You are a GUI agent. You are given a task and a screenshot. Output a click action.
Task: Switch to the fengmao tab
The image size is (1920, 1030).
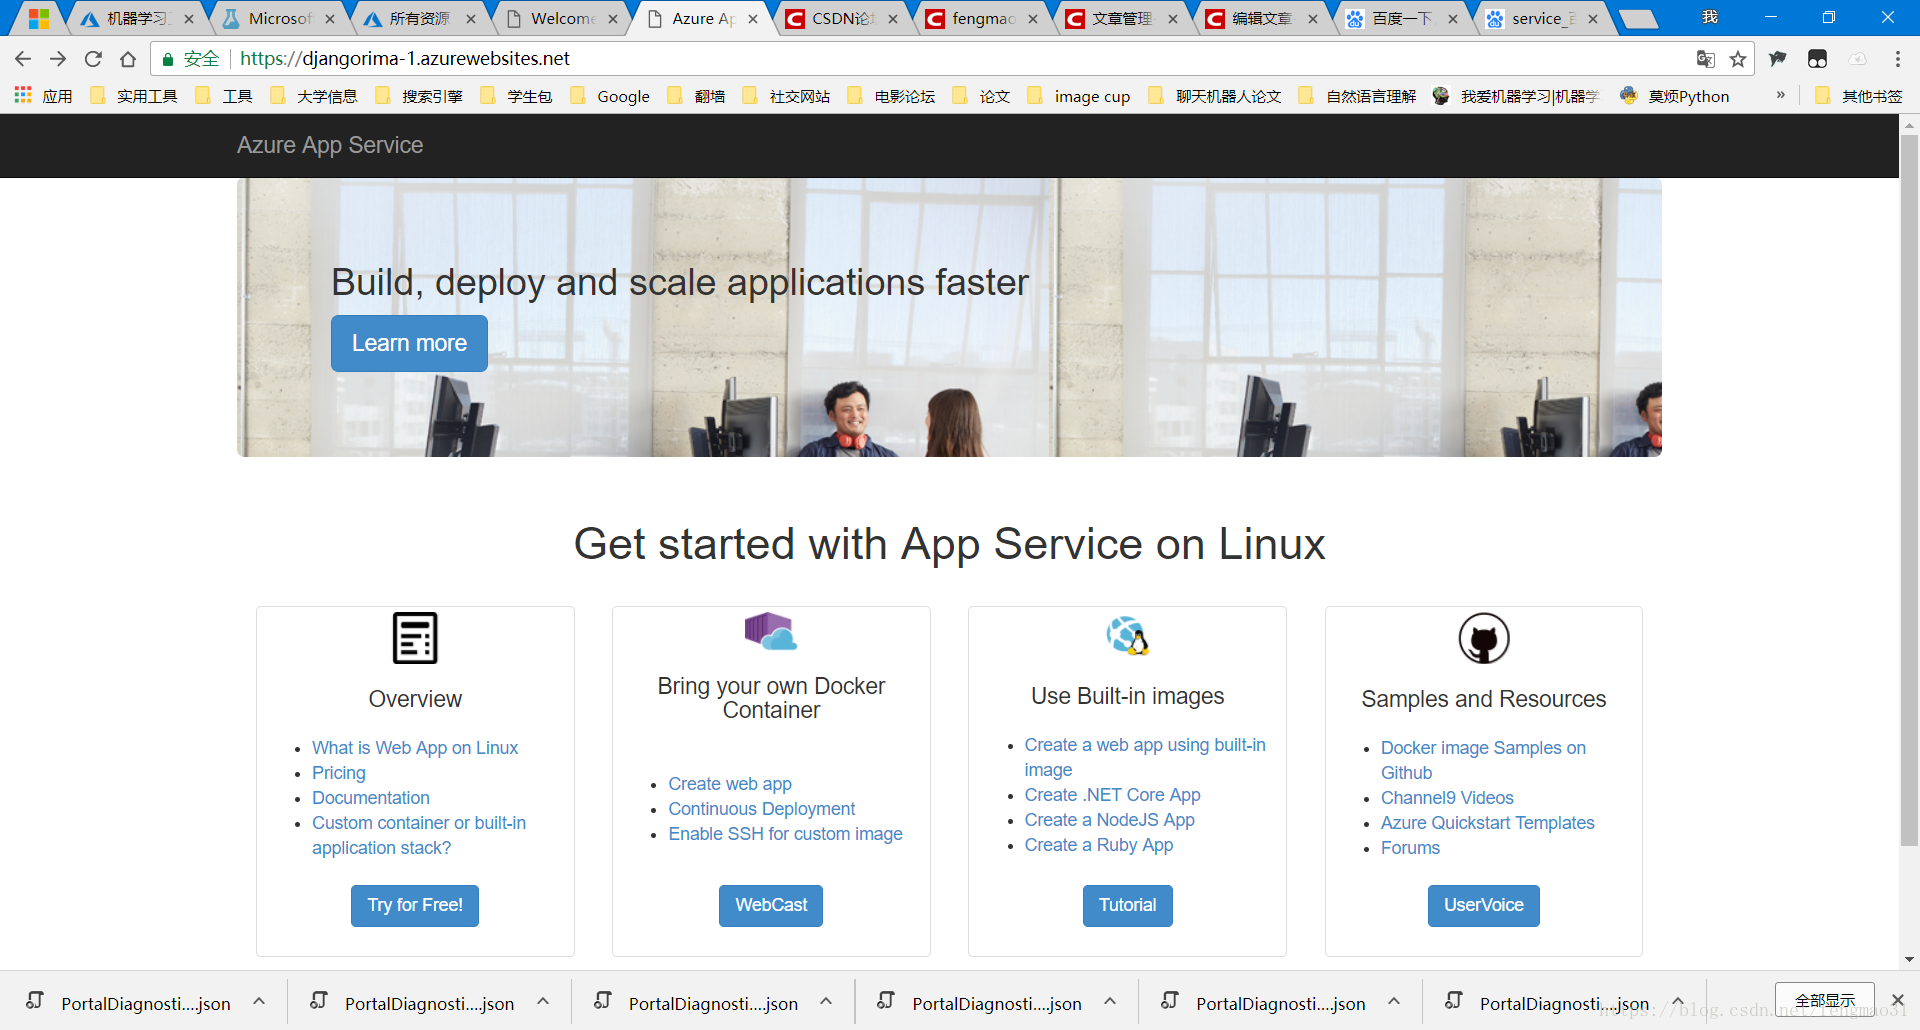[980, 19]
